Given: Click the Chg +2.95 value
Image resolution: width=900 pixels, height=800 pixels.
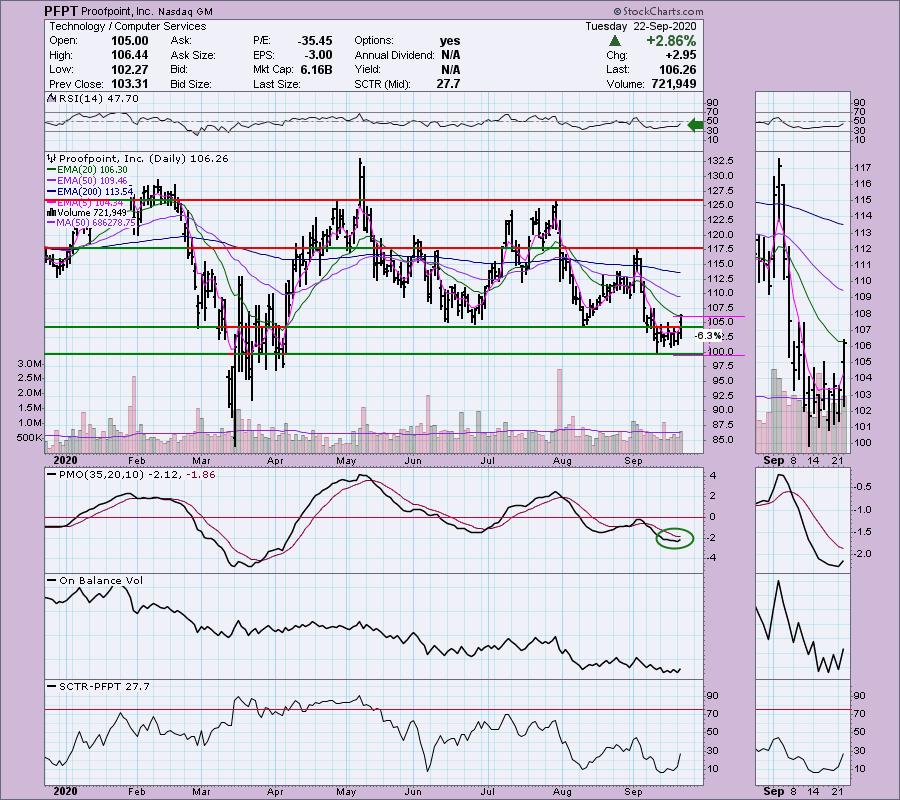Looking at the screenshot, I should tap(681, 55).
